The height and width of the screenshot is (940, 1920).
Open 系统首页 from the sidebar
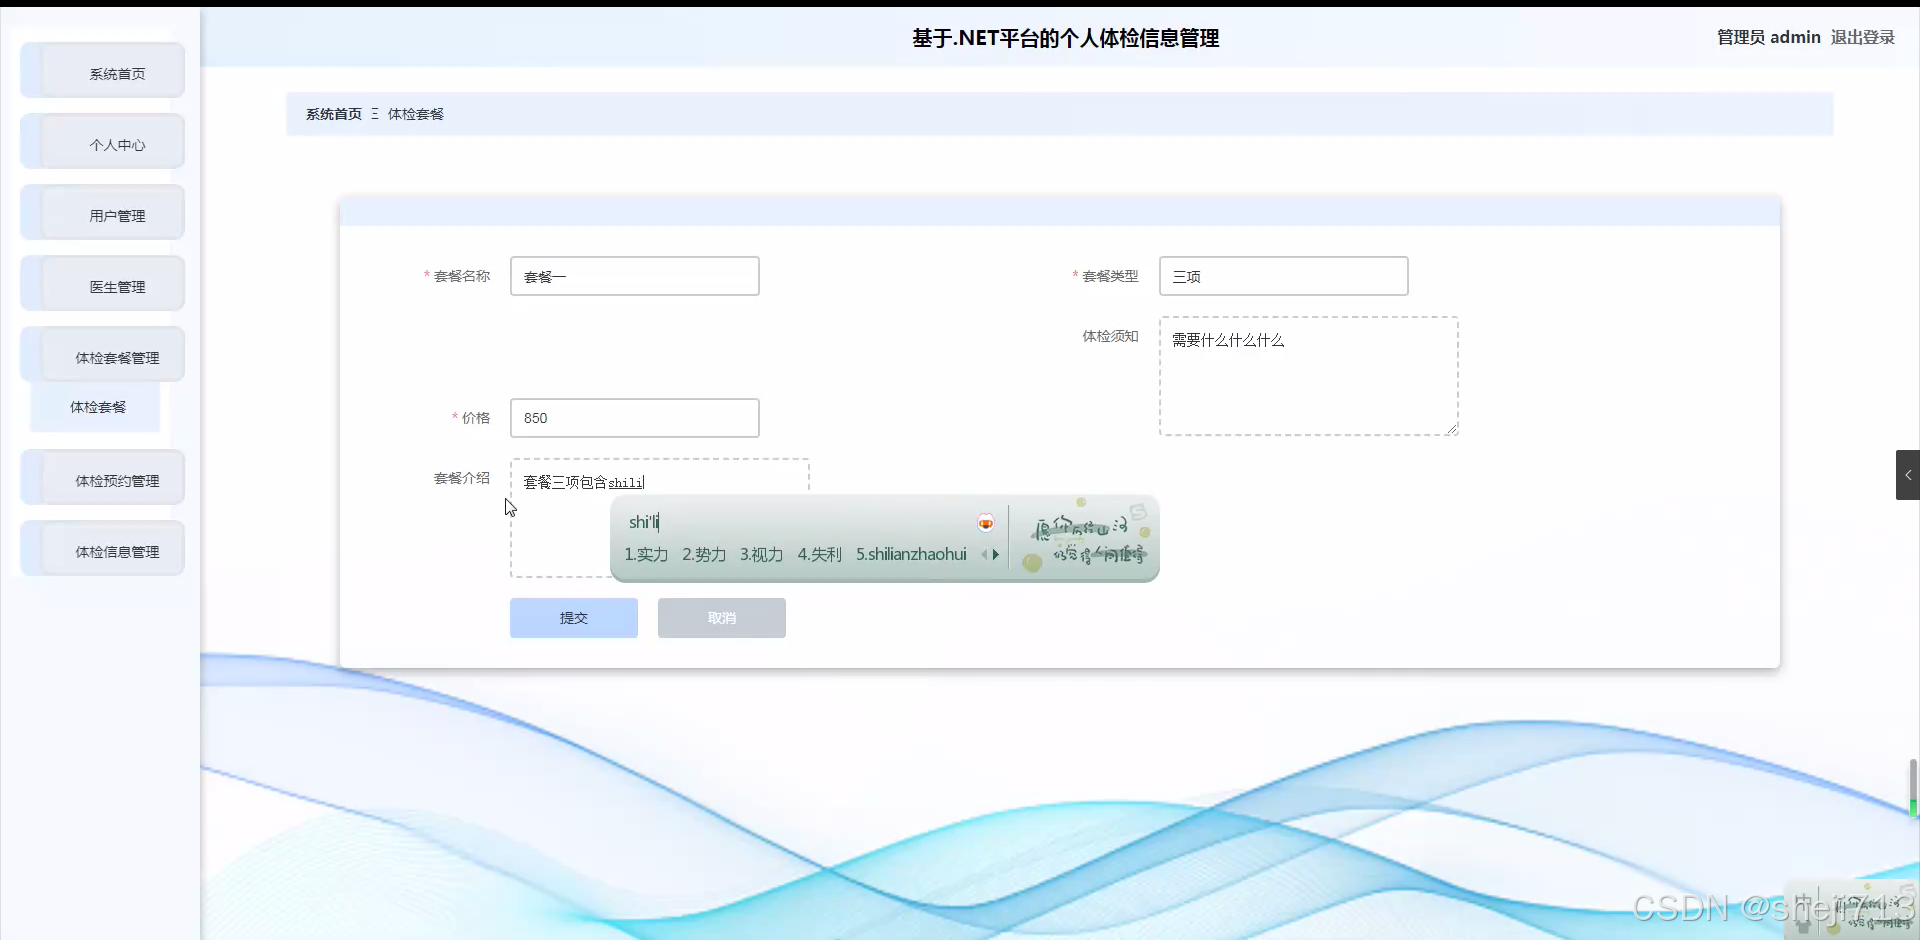tap(115, 71)
